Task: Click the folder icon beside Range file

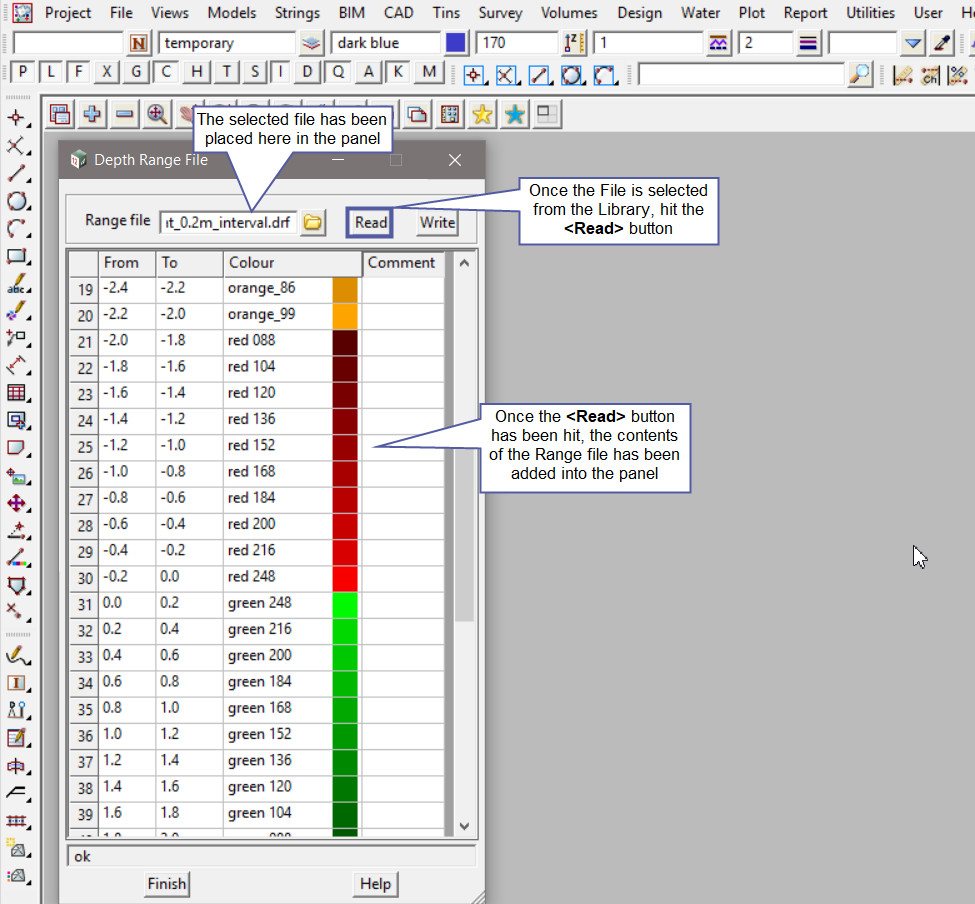Action: click(313, 222)
